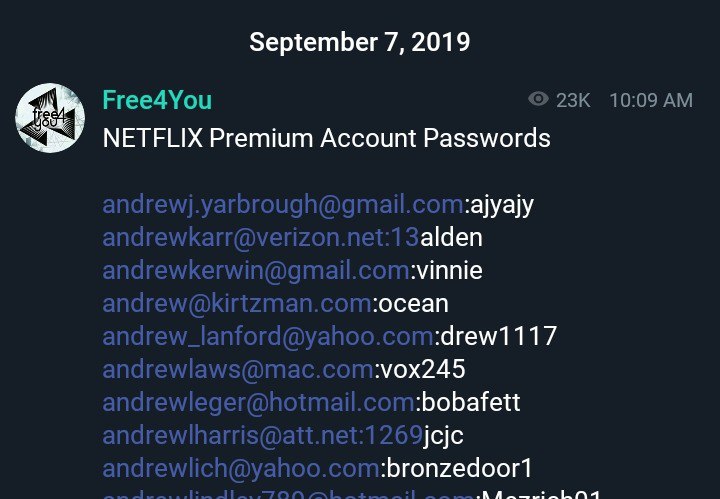Viewport: 720px width, 499px height.
Task: Click the partially visible bottom Hotmail link
Action: coord(288,495)
